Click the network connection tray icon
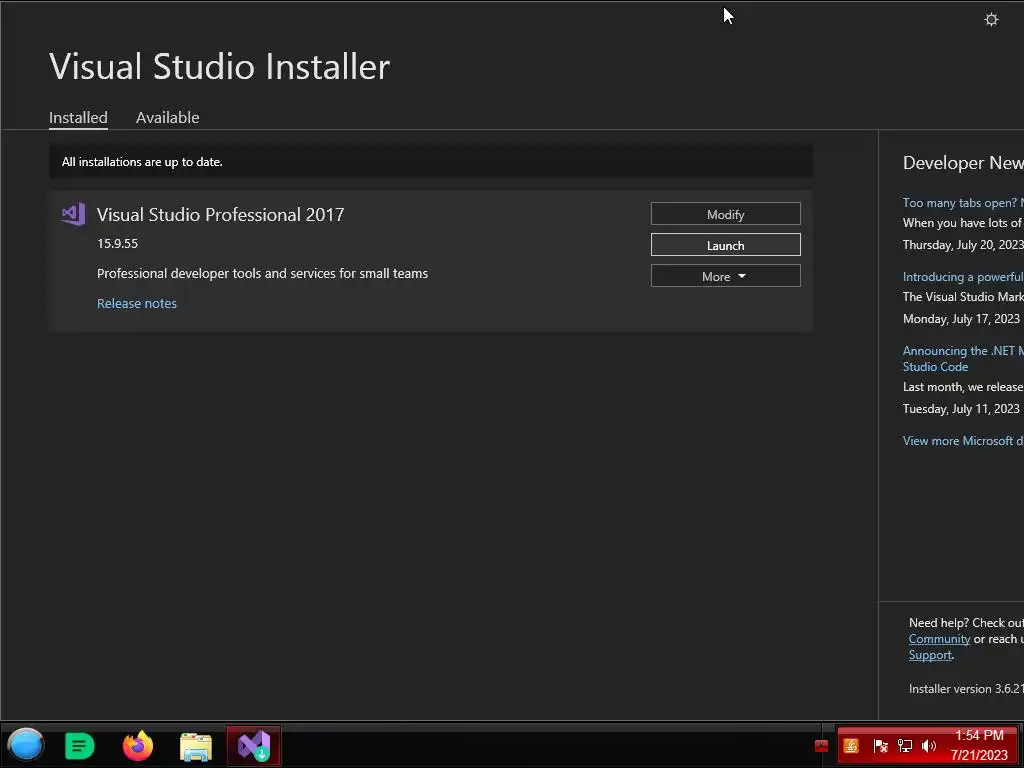1024x768 pixels. (904, 746)
